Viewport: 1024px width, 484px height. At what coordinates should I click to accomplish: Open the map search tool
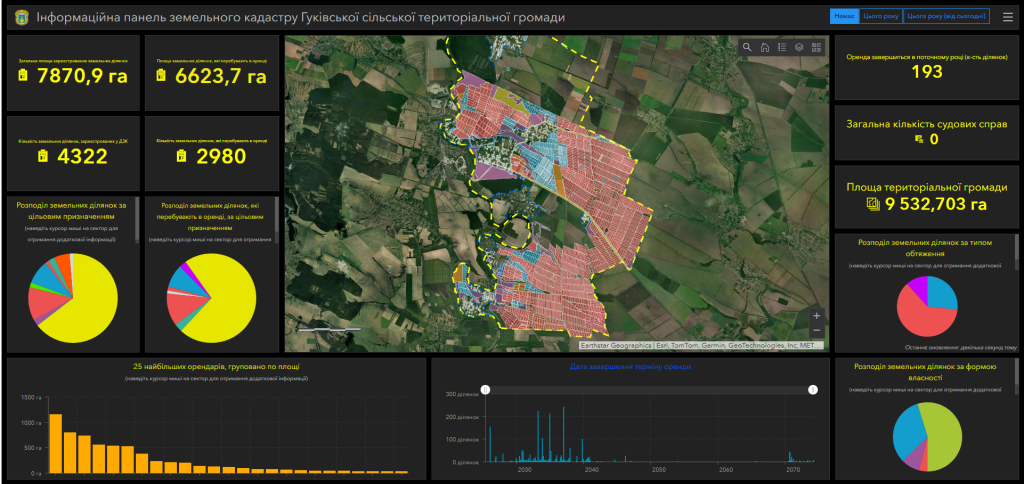click(x=747, y=47)
